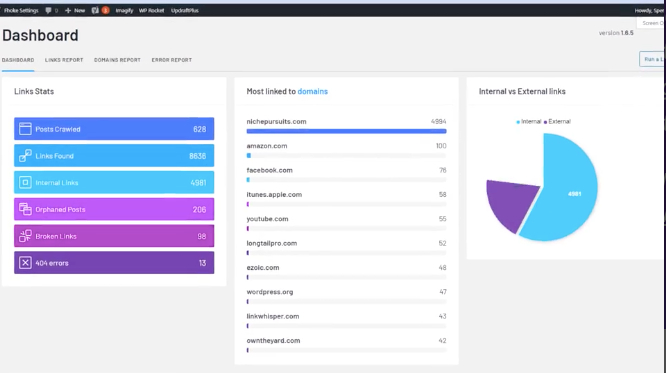The height and width of the screenshot is (373, 666).
Task: Click the domains link in heading
Action: 313,91
